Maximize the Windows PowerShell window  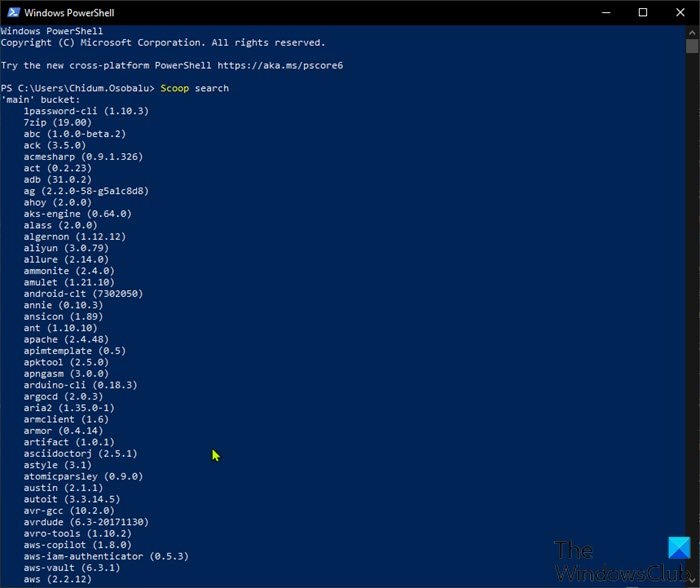[642, 13]
